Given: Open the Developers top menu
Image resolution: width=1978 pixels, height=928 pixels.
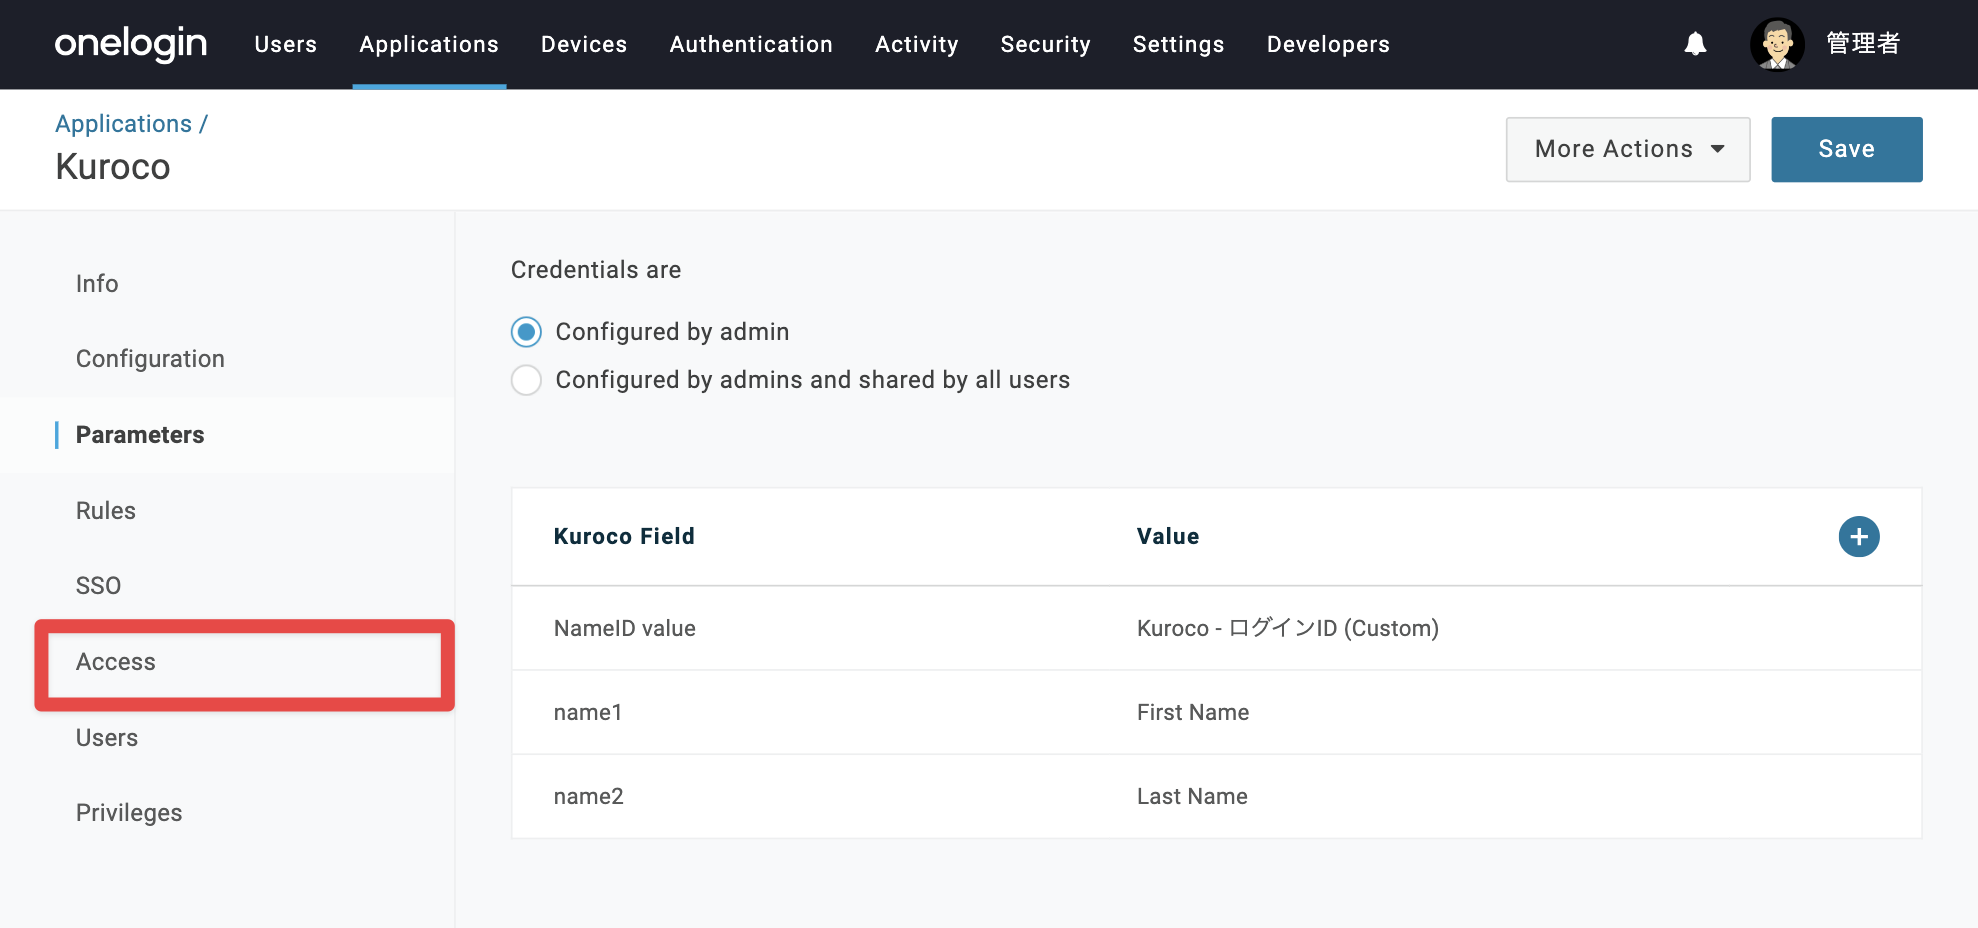Looking at the screenshot, I should click(1328, 44).
